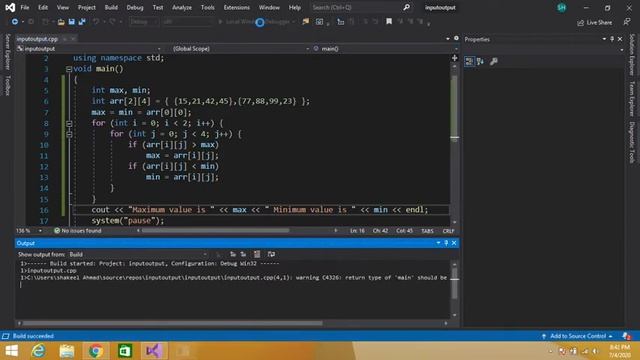640x360 pixels.
Task: Open the Analyze menu
Action: tap(182, 7)
